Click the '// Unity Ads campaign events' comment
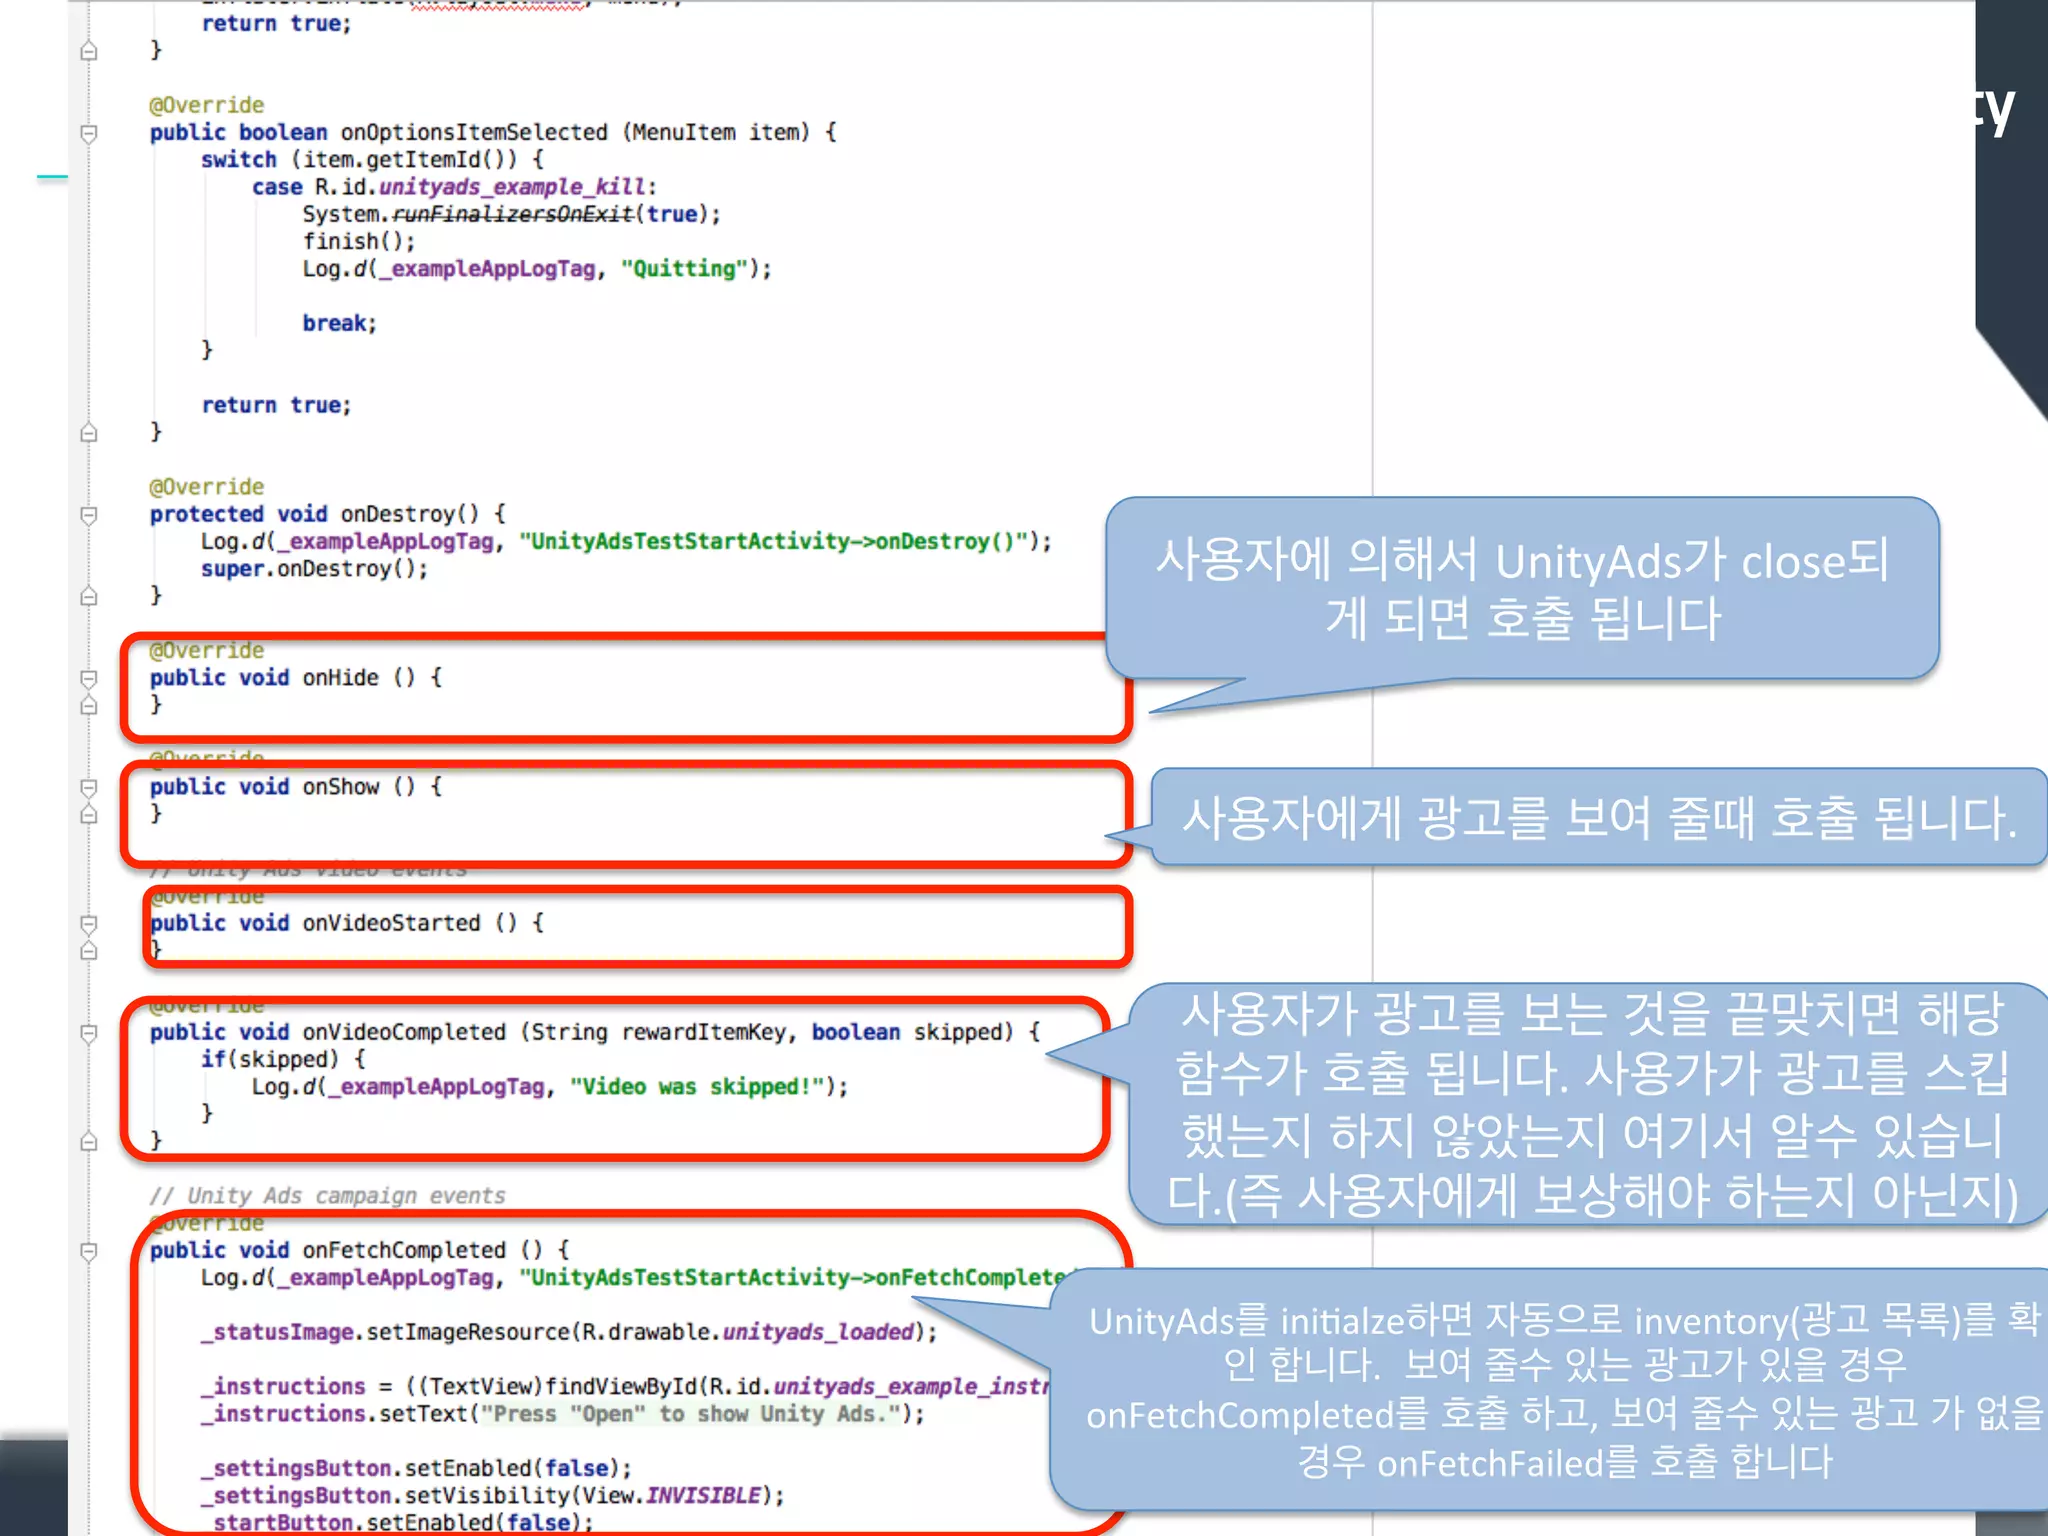Image resolution: width=2048 pixels, height=1536 pixels. [x=328, y=1196]
